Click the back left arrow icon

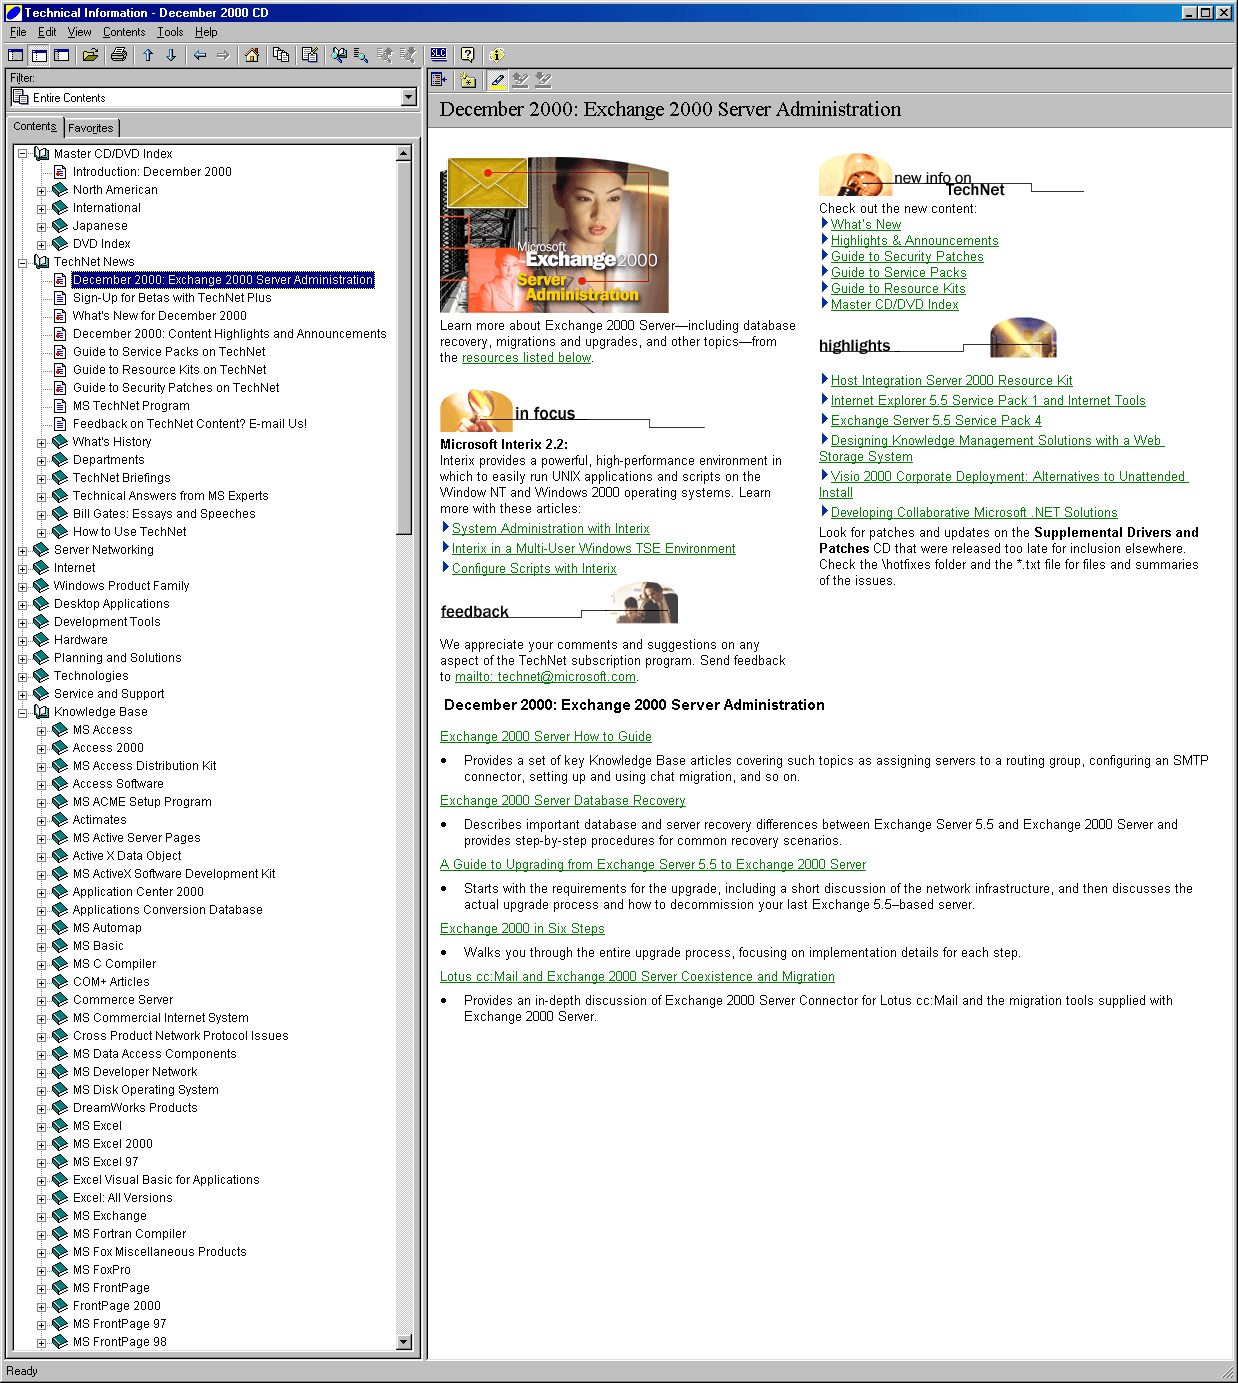(200, 55)
